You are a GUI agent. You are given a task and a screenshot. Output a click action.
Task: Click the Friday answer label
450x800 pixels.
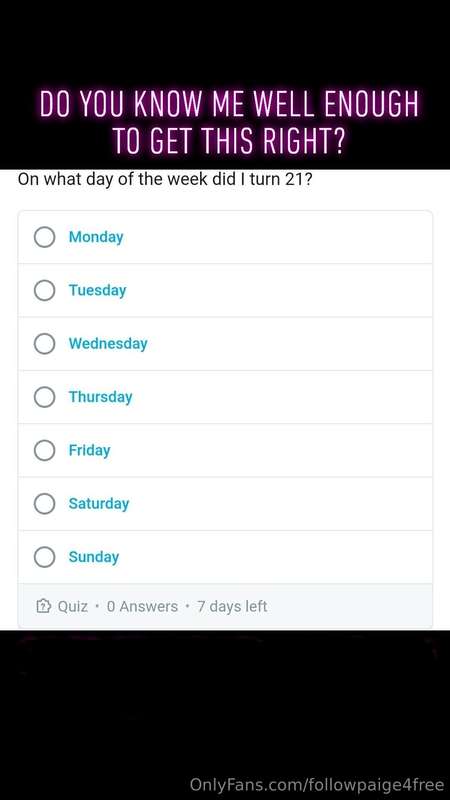[x=89, y=451]
